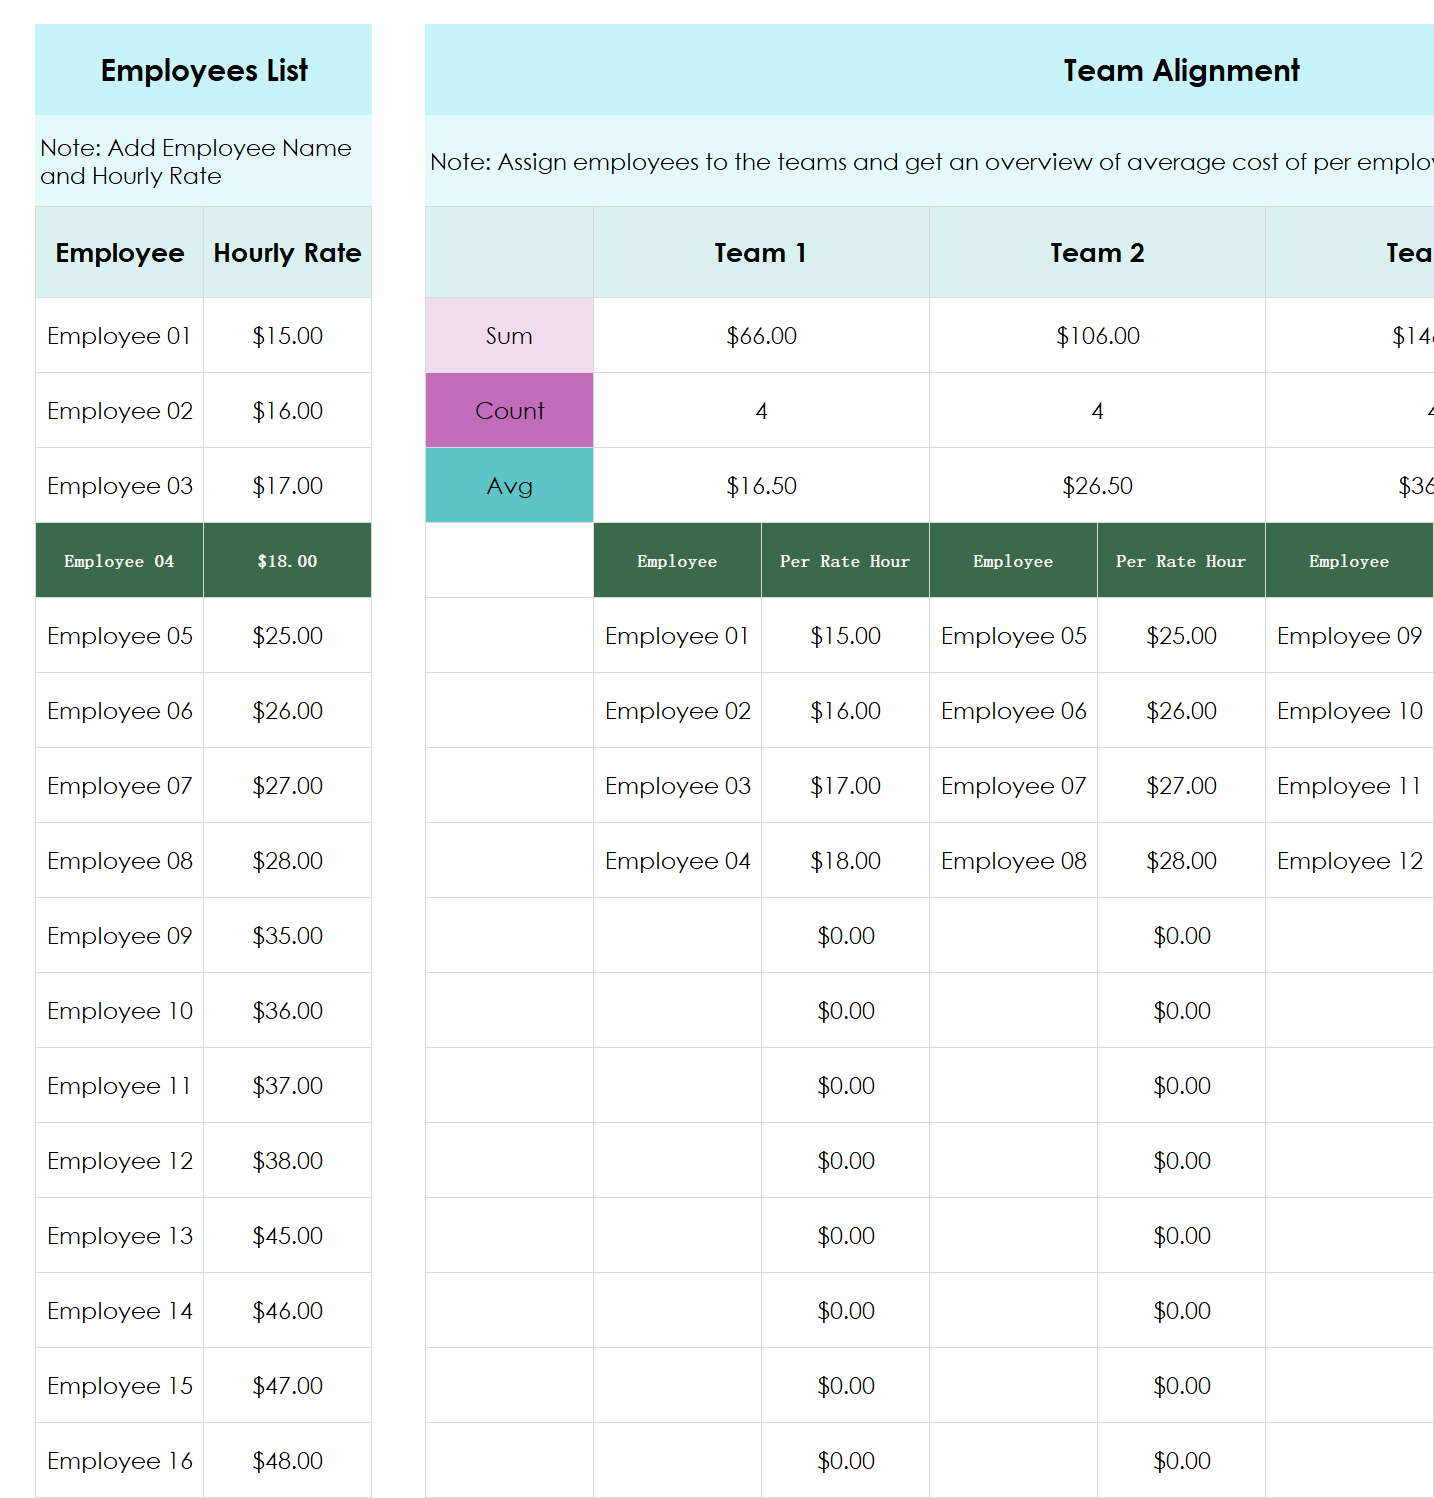Select Team 2 rate $28.00
1434x1498 pixels.
pyautogui.click(x=1181, y=860)
